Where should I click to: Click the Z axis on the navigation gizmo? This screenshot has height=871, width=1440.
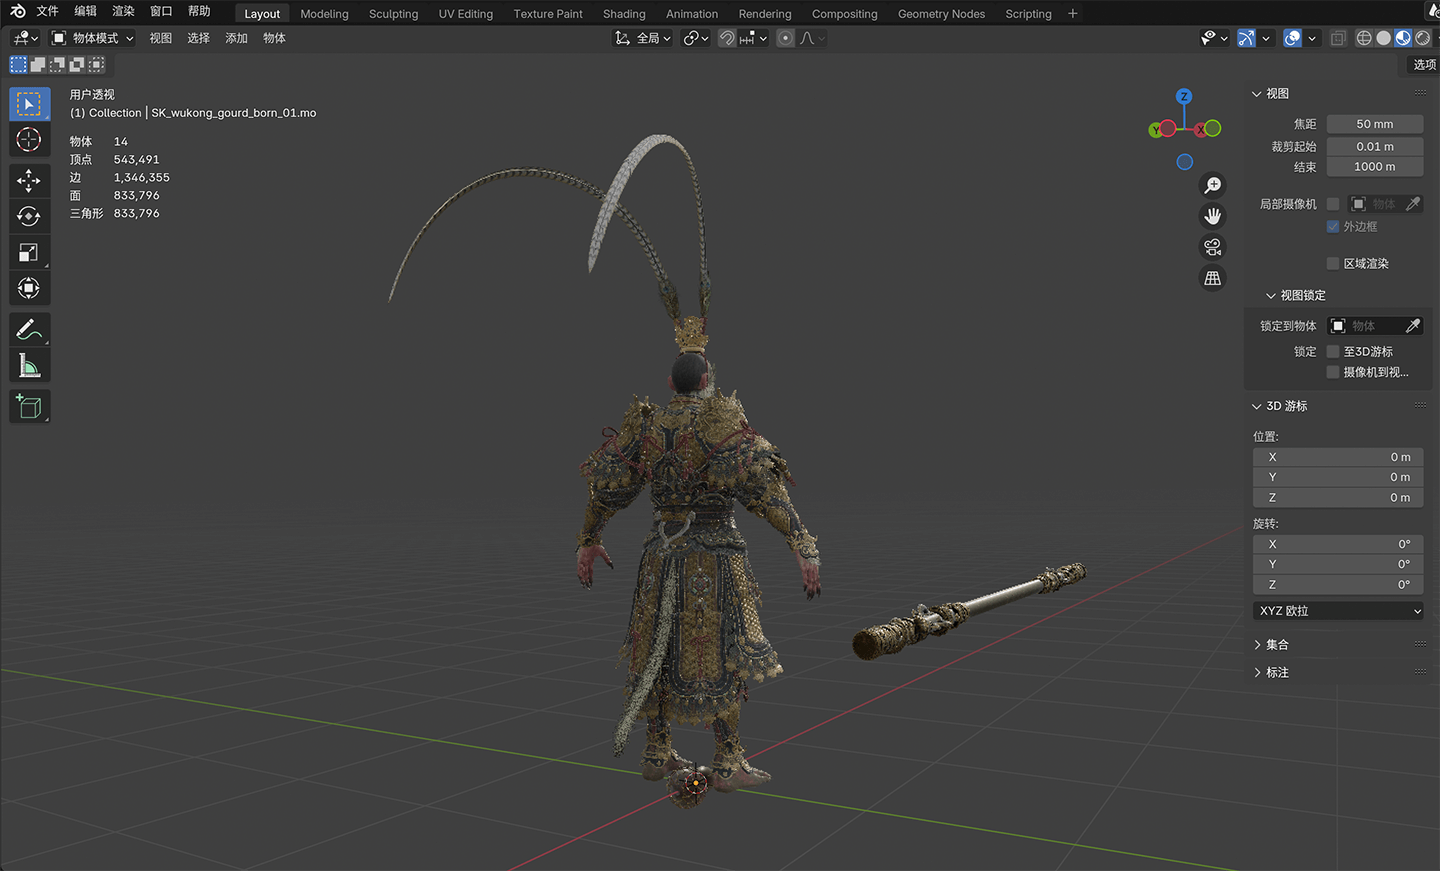click(1184, 97)
